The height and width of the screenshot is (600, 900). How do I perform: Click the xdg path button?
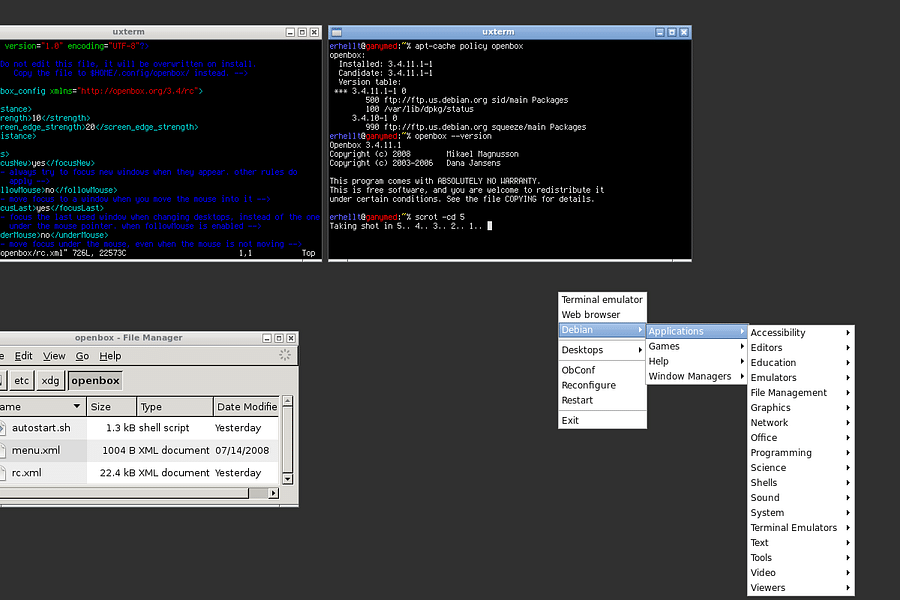pyautogui.click(x=50, y=380)
